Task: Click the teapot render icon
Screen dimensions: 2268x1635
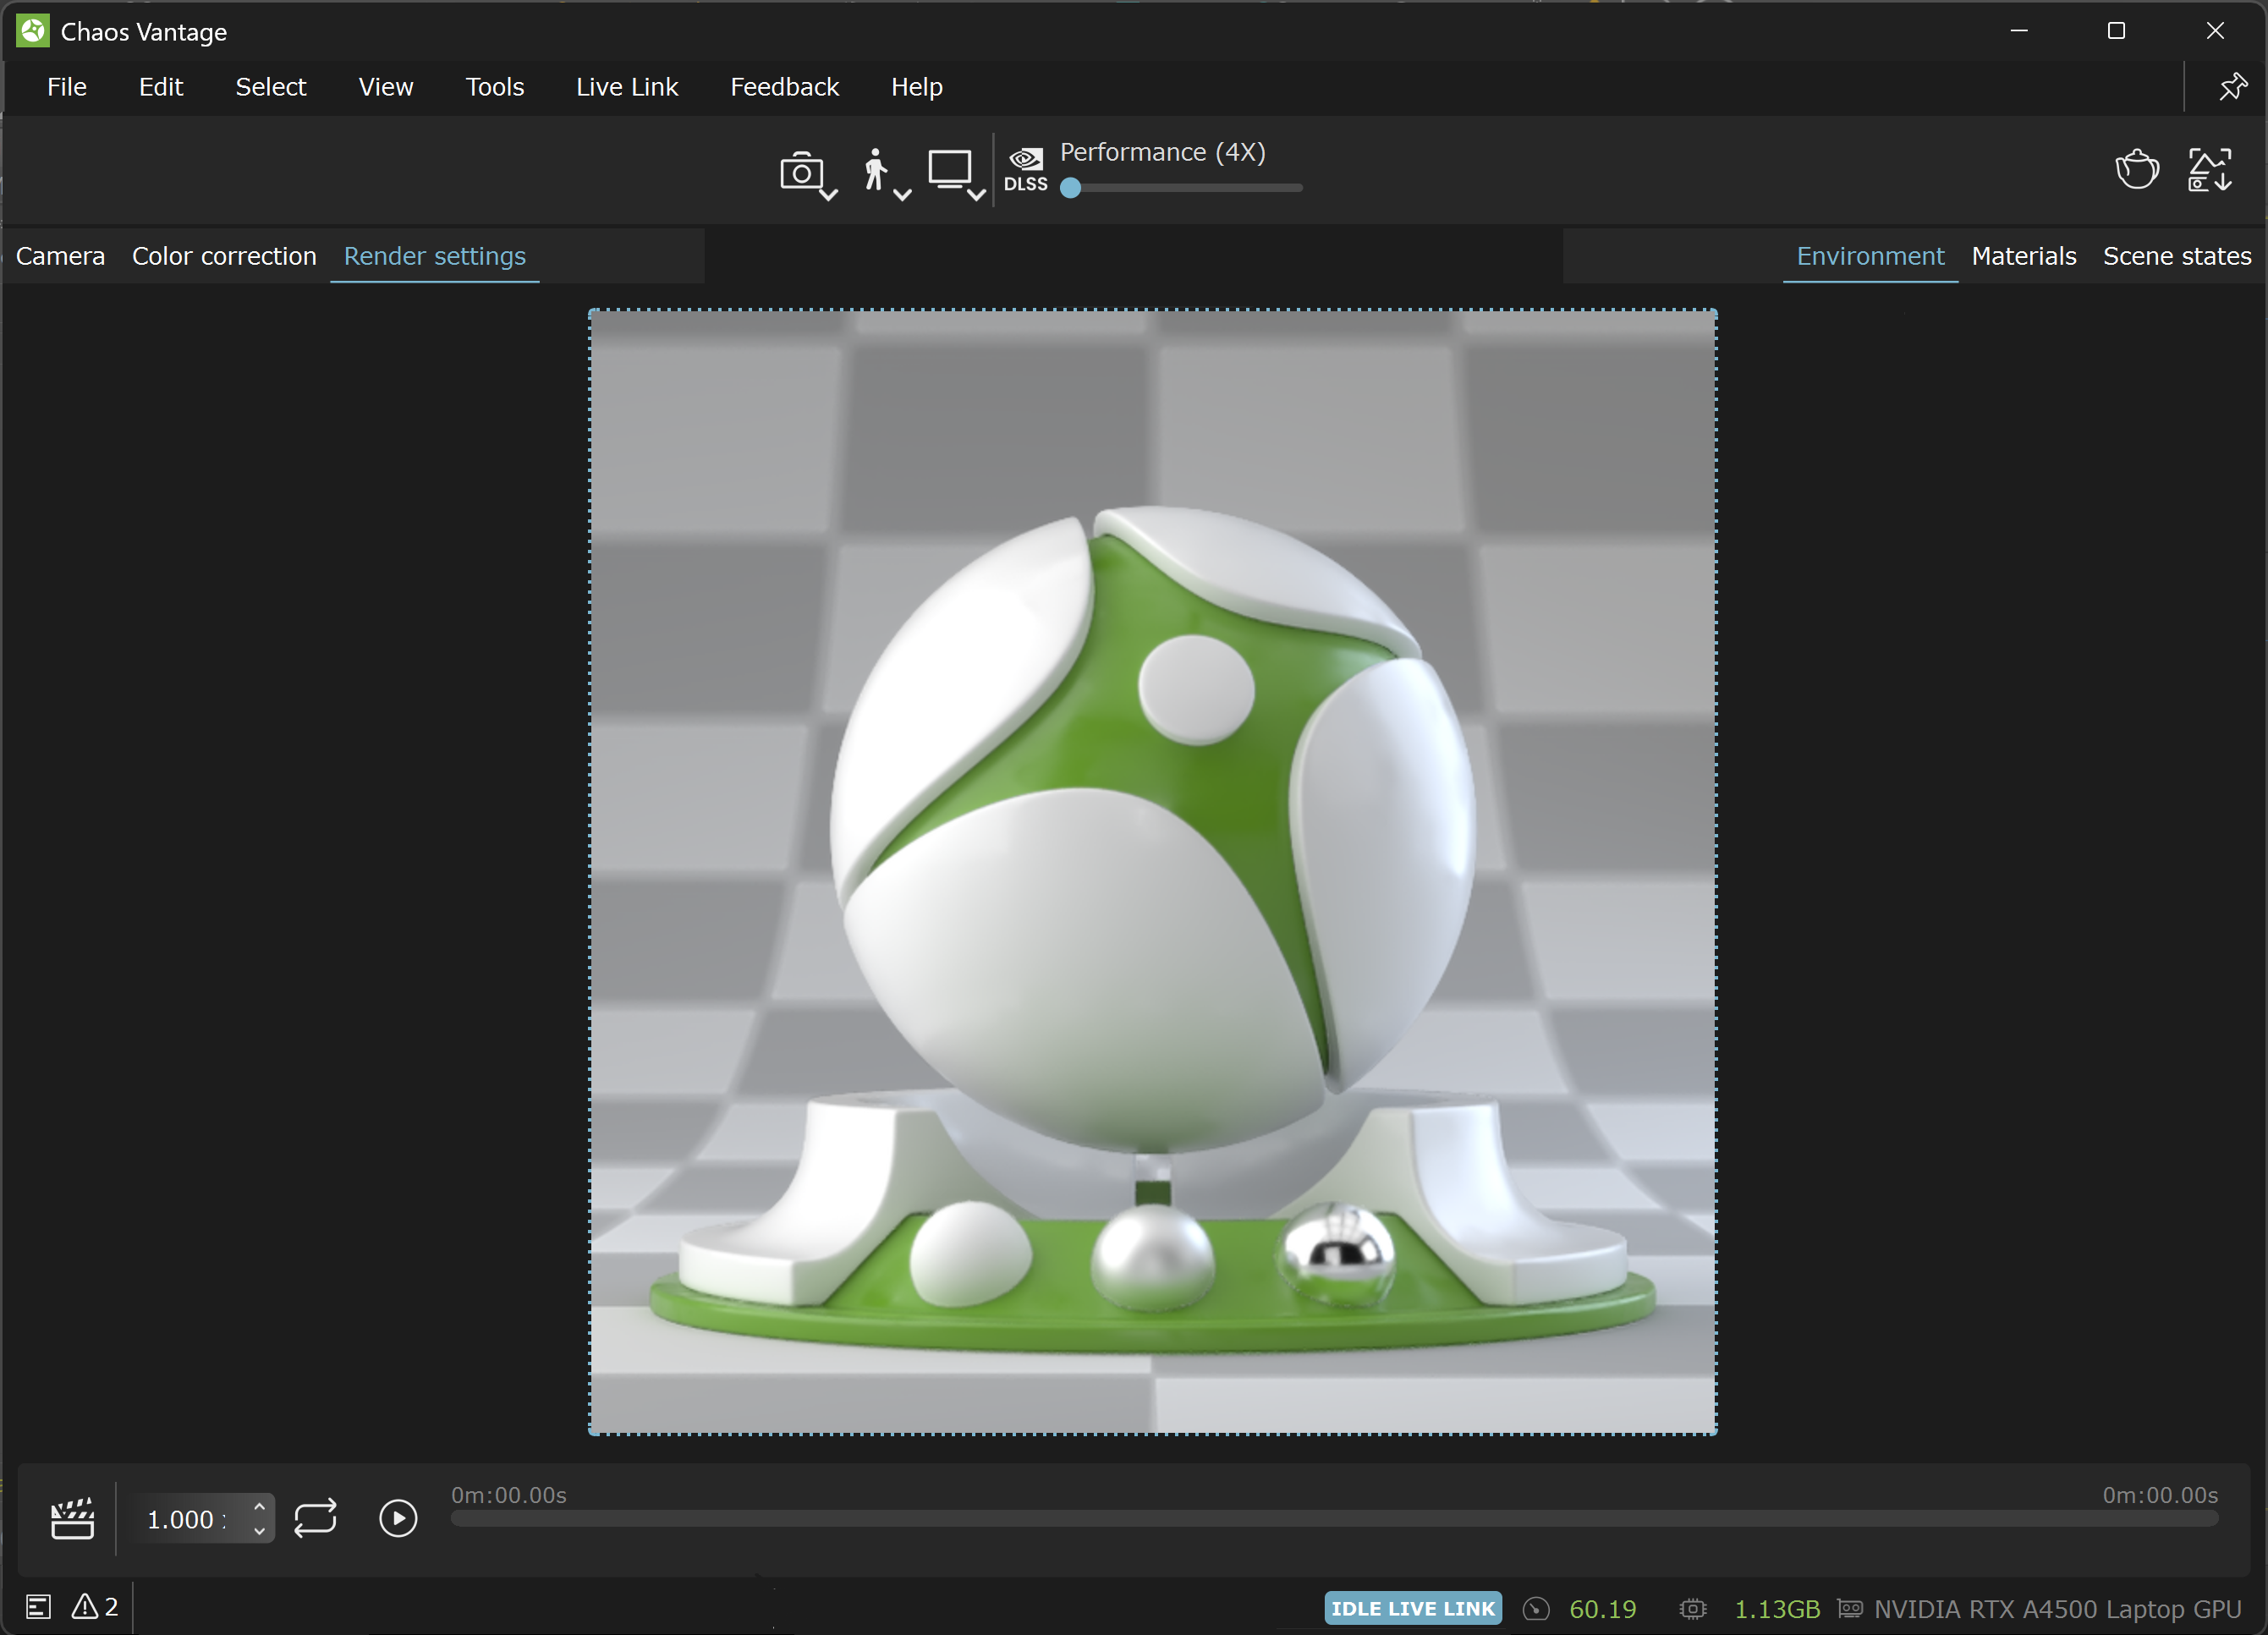Action: click(x=2137, y=169)
